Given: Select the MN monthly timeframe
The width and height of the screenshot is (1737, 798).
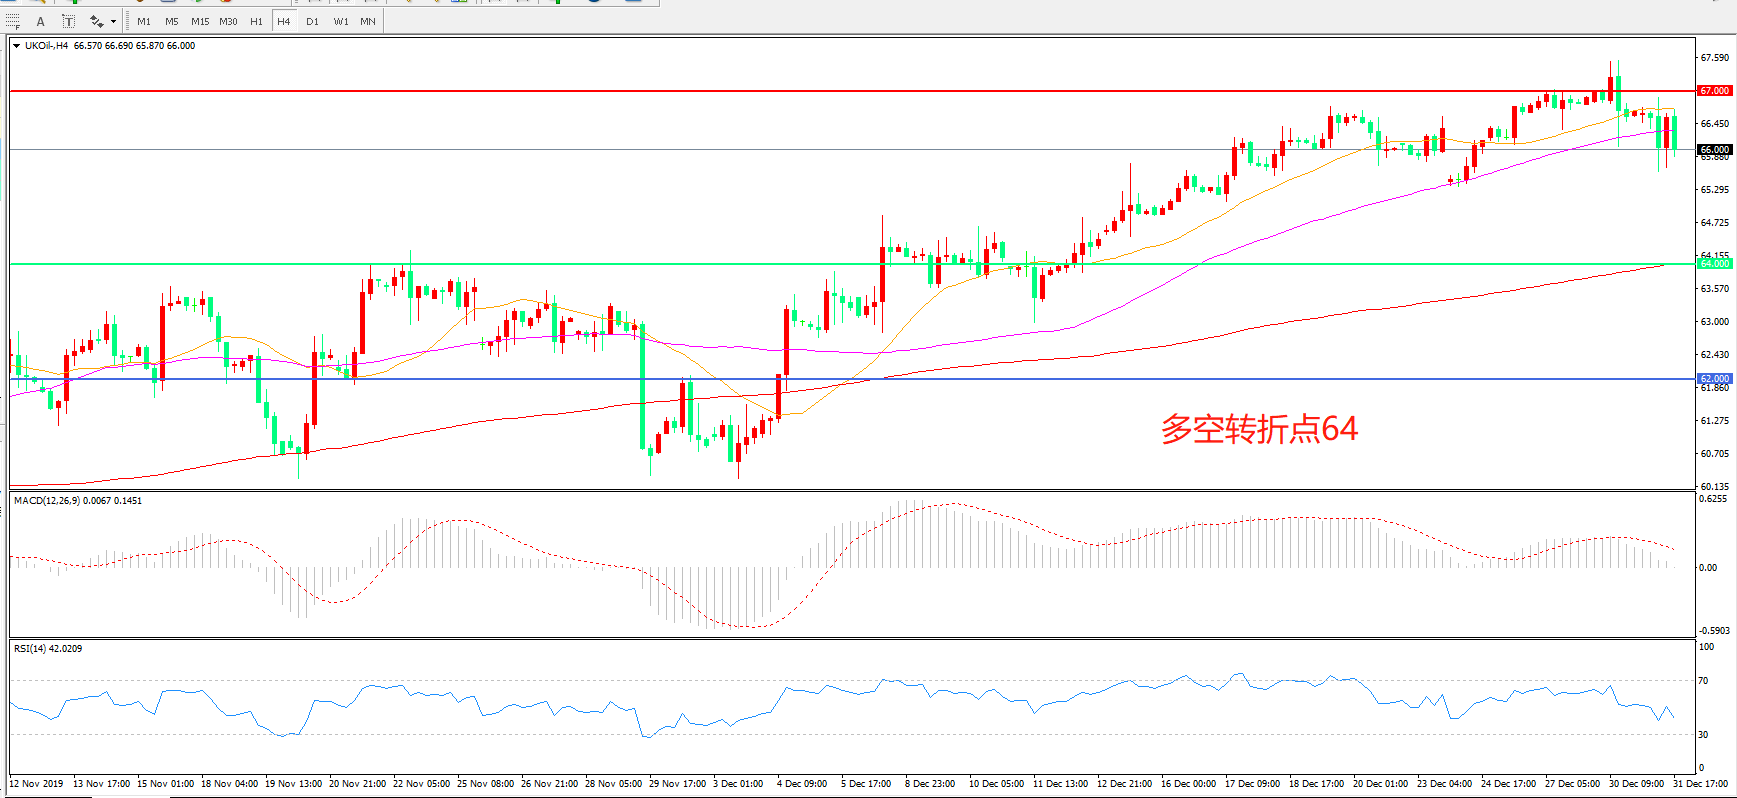Looking at the screenshot, I should coord(368,21).
